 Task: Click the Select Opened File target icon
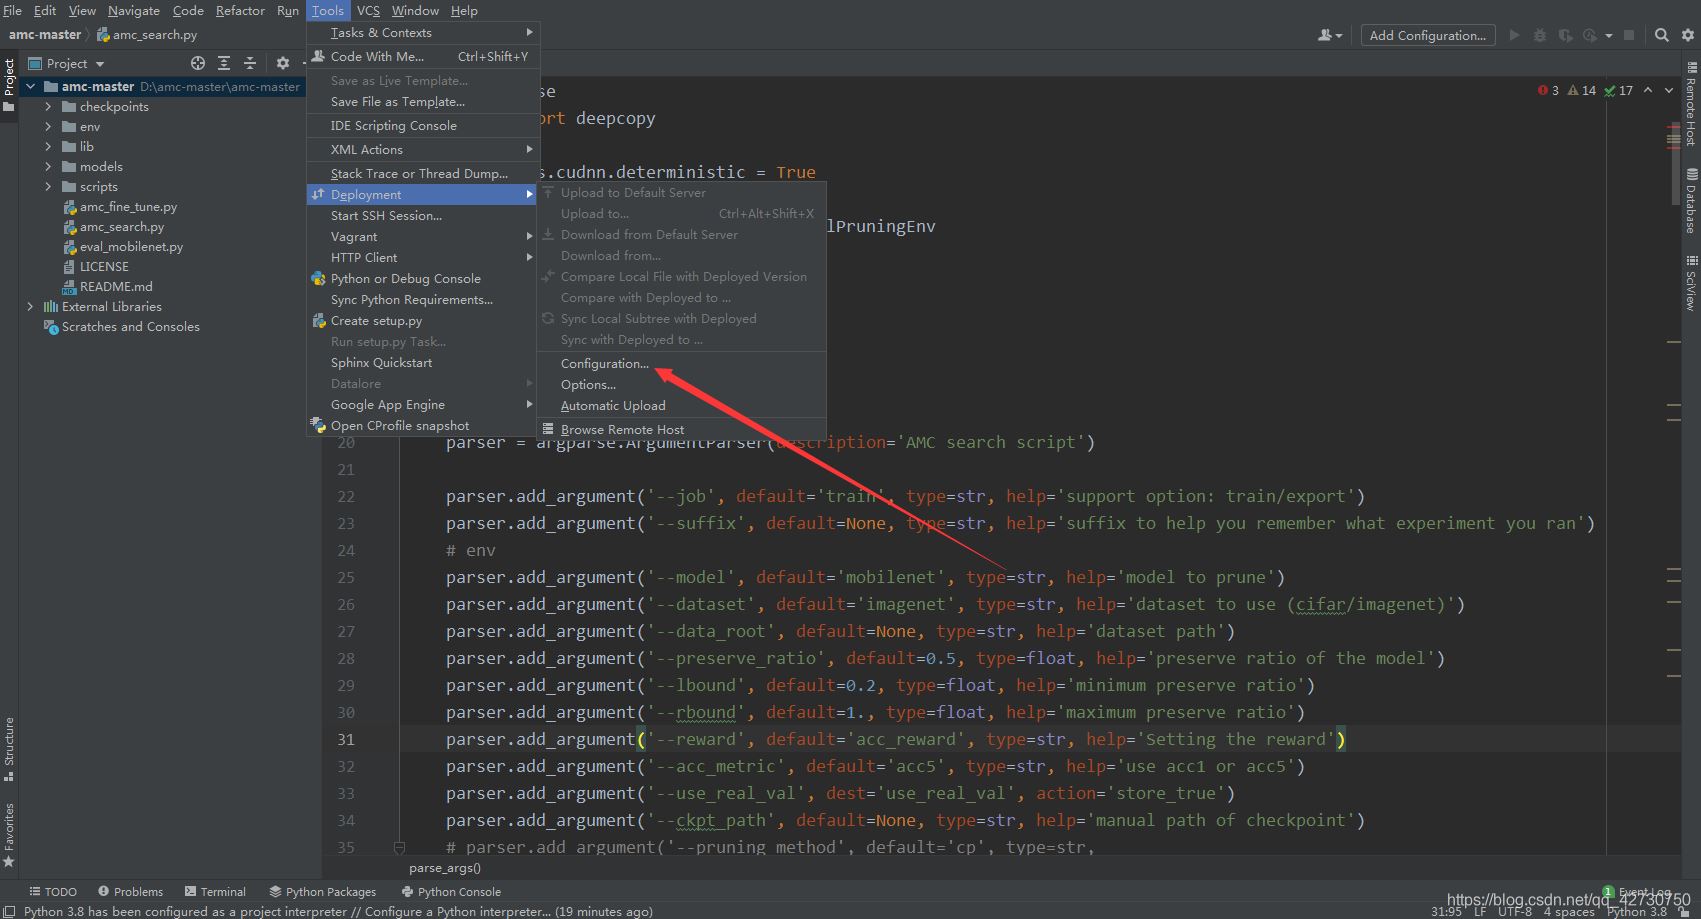click(198, 63)
